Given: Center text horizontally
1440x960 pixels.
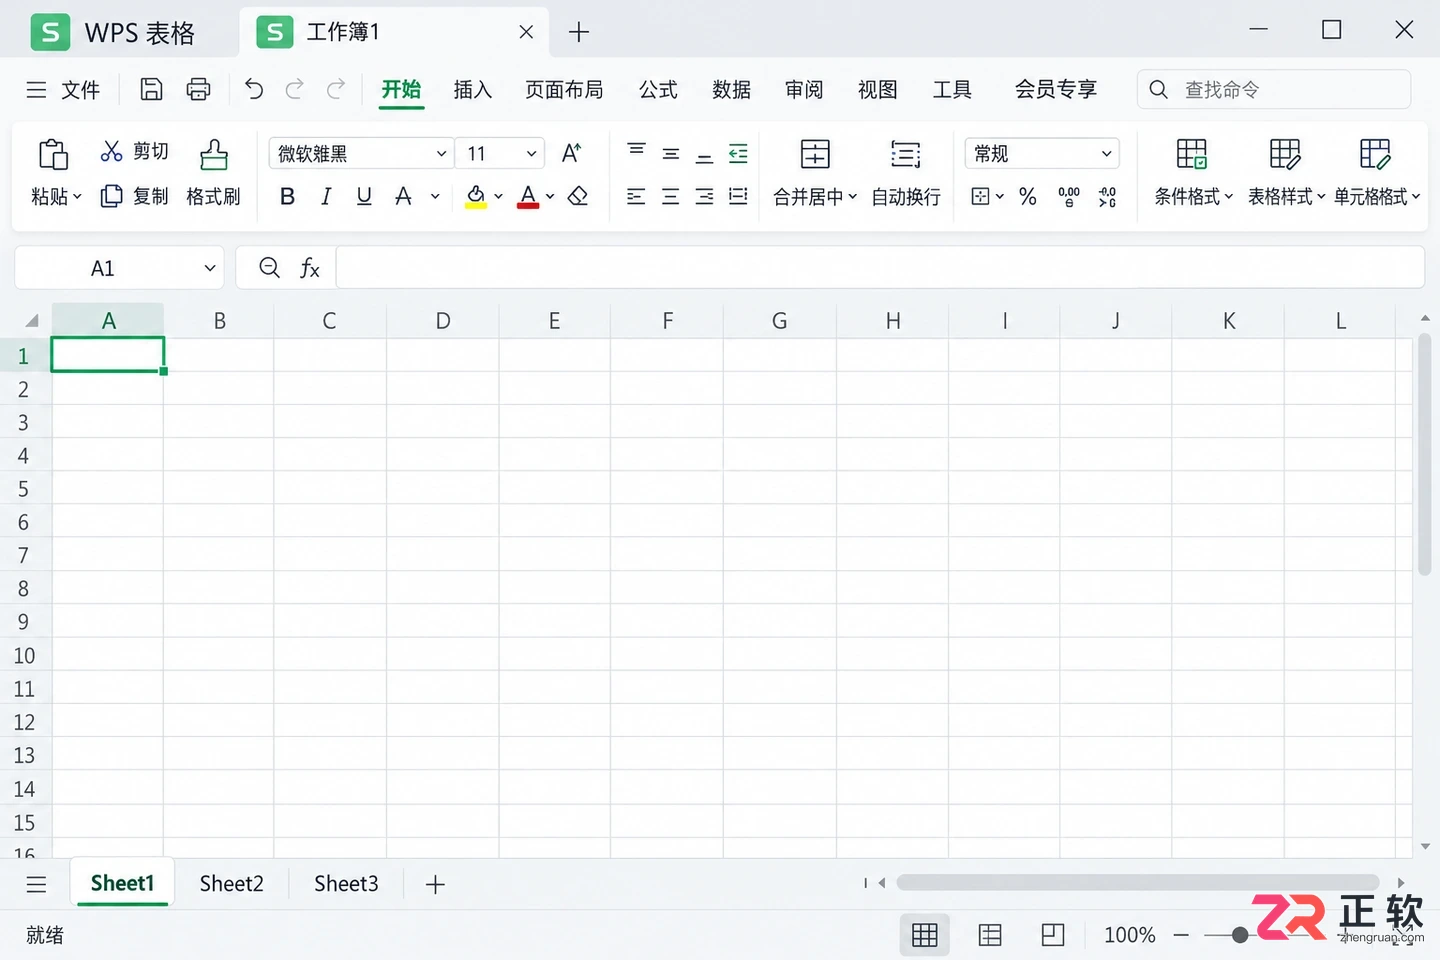Looking at the screenshot, I should 671,196.
